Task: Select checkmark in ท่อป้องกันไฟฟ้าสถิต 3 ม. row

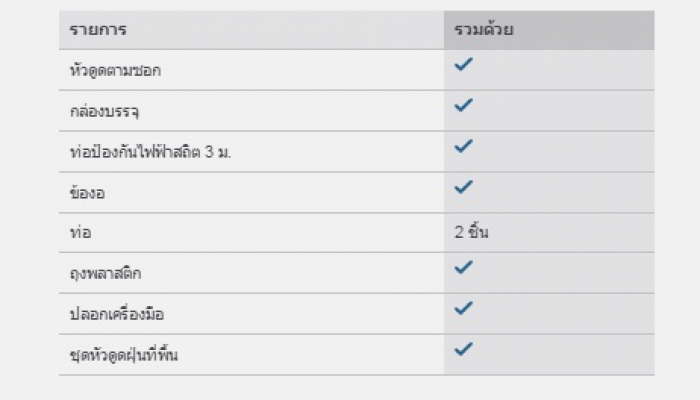Action: point(463,146)
